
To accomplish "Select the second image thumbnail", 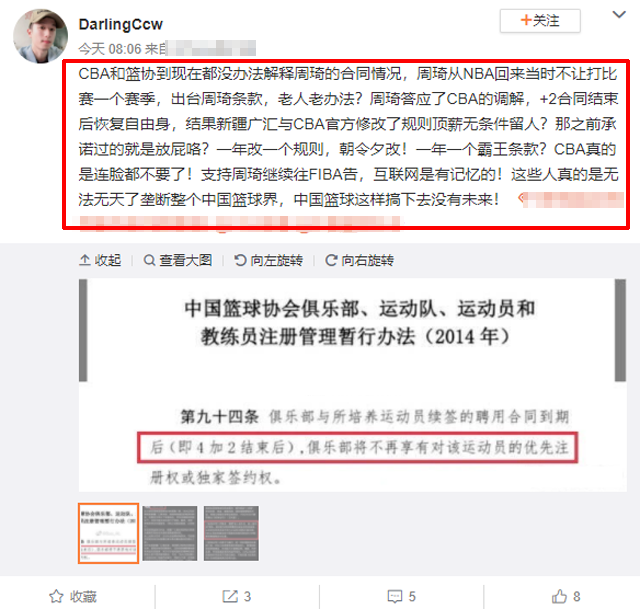I will (x=170, y=533).
